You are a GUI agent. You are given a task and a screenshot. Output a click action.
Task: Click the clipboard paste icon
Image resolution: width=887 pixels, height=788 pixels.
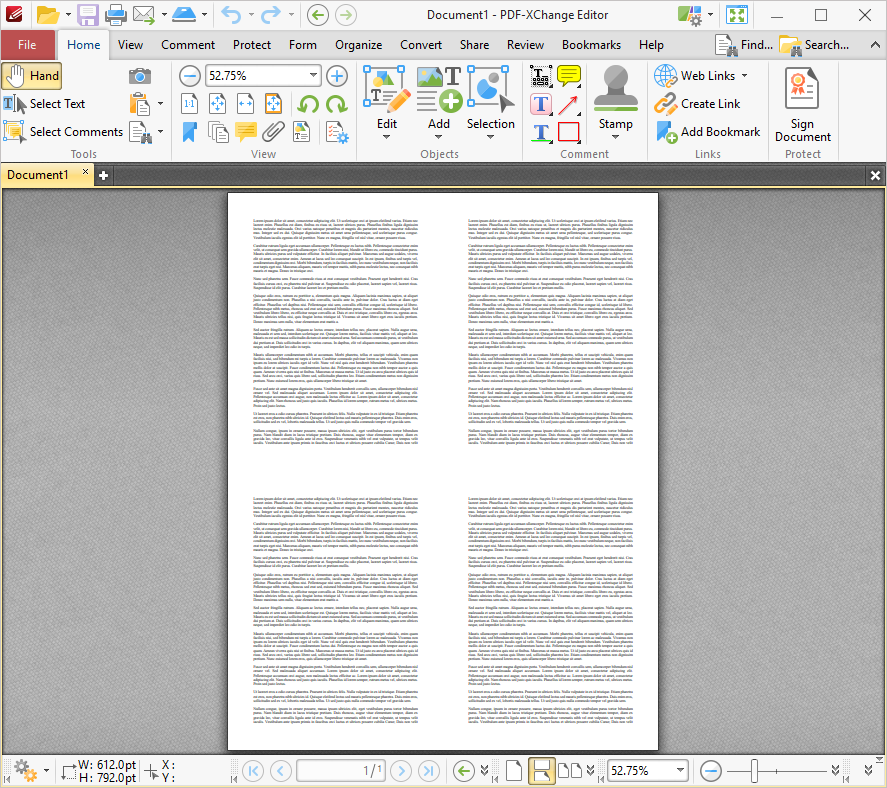pyautogui.click(x=140, y=104)
